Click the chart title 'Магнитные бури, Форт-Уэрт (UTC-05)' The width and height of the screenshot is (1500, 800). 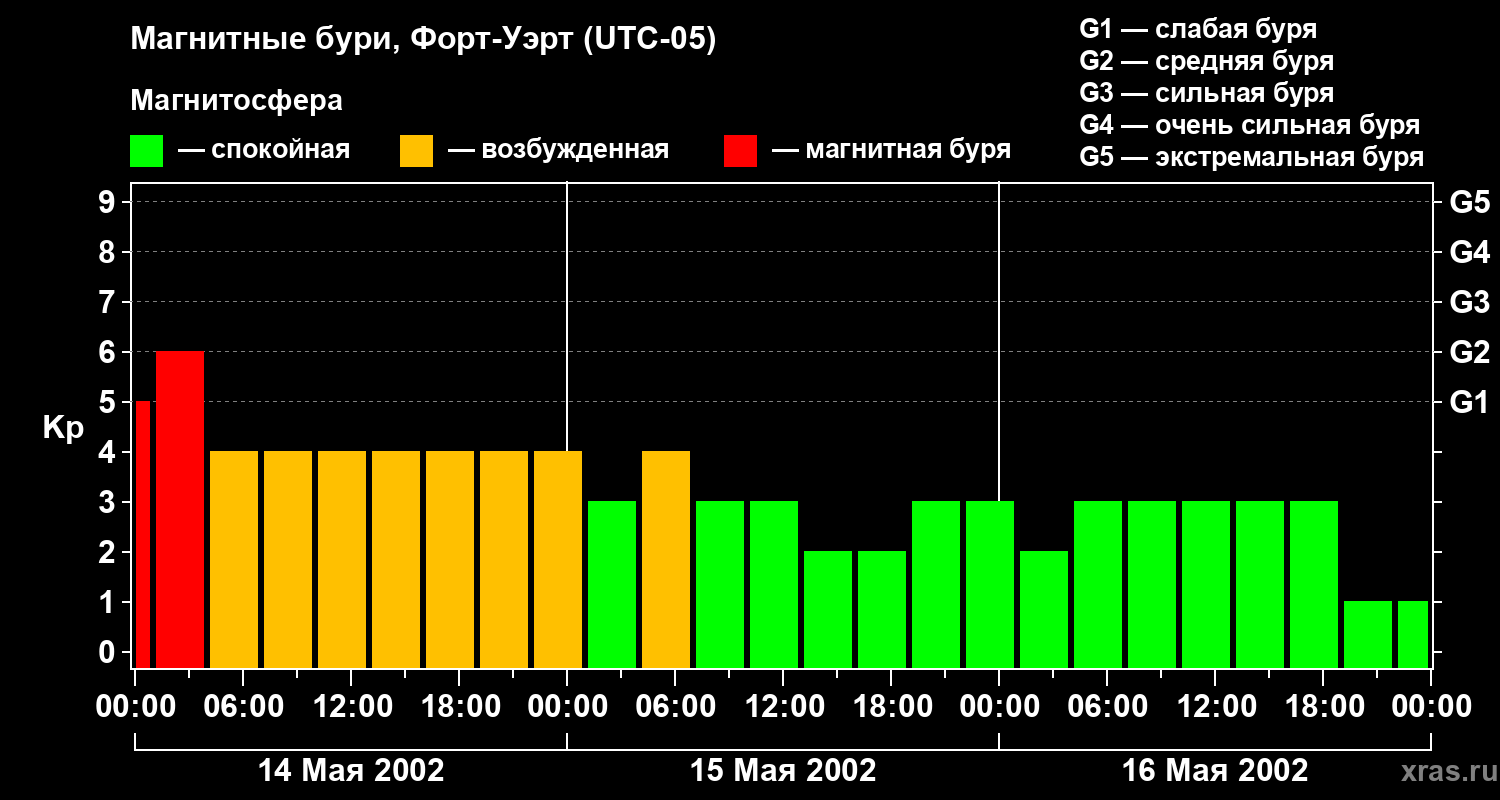coord(424,40)
